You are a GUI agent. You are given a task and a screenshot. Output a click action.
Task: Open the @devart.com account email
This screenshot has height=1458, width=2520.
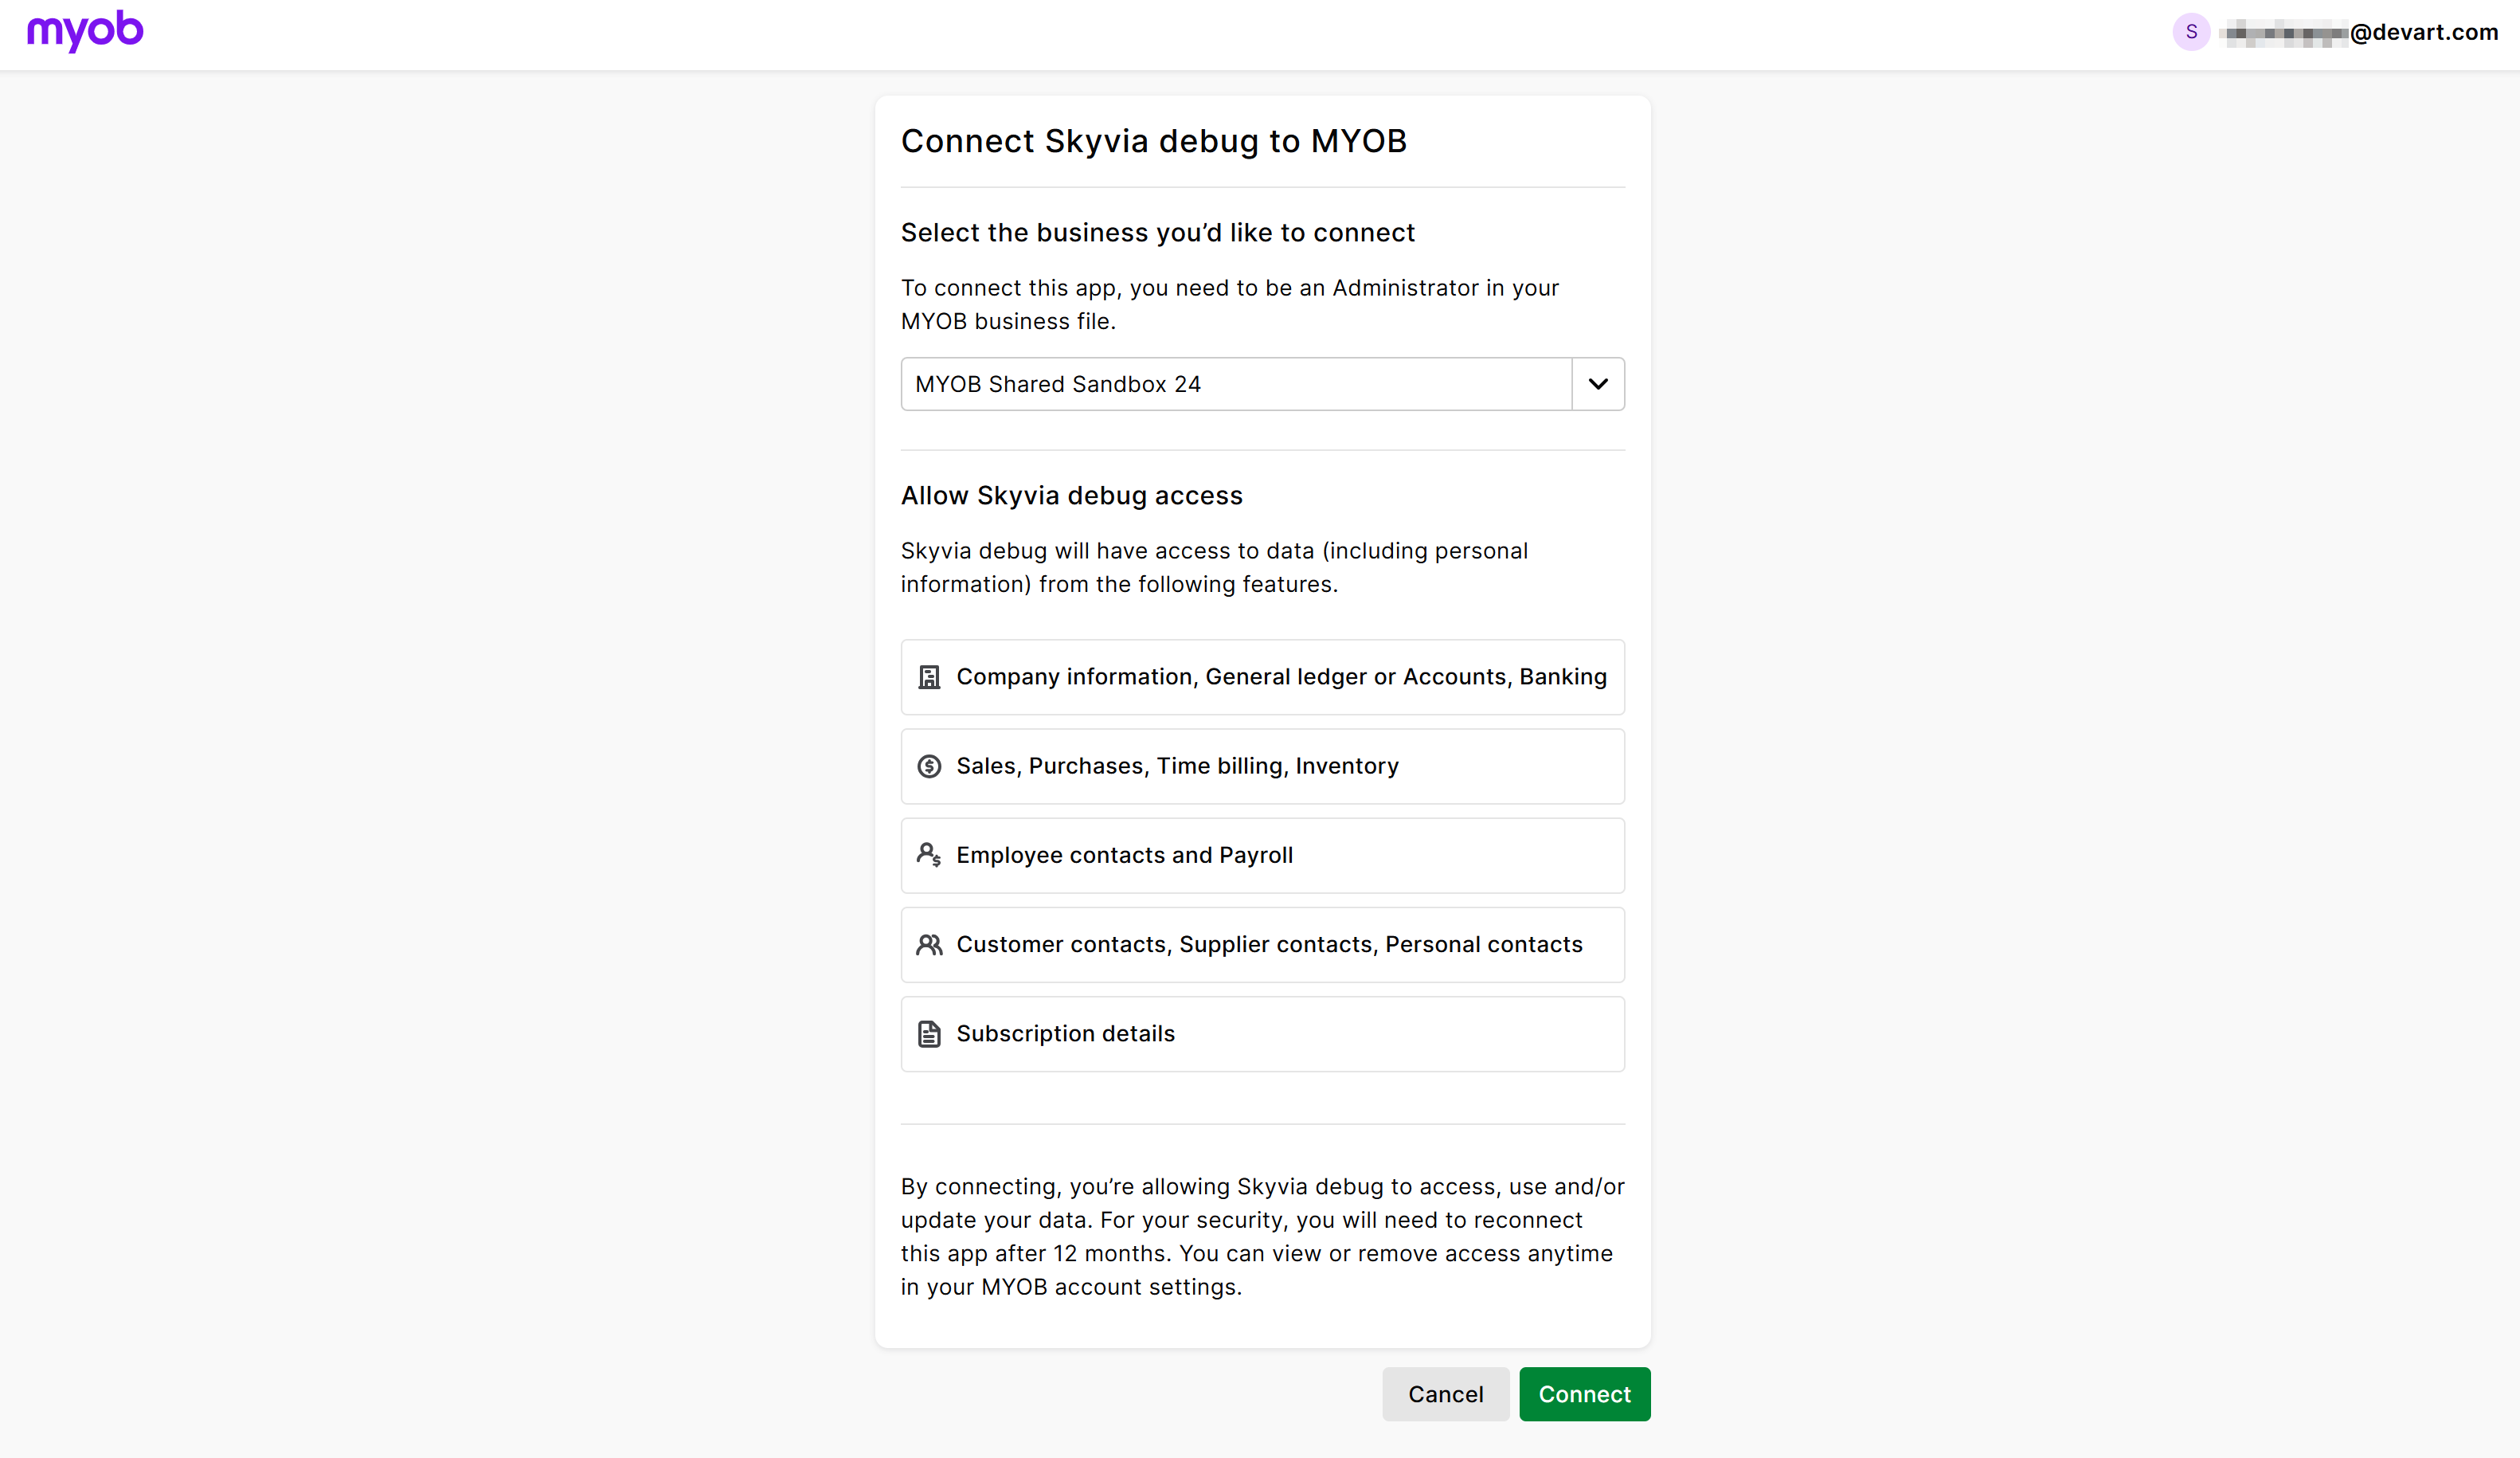pos(2358,32)
